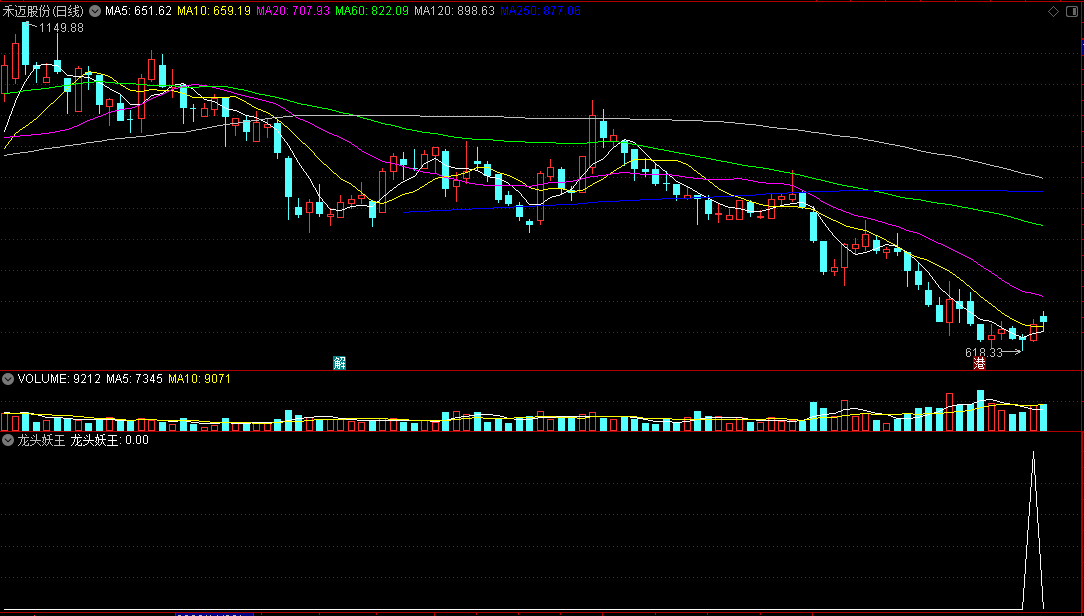Click the green MA60: 822.09 label
The height and width of the screenshot is (616, 1084).
372,11
